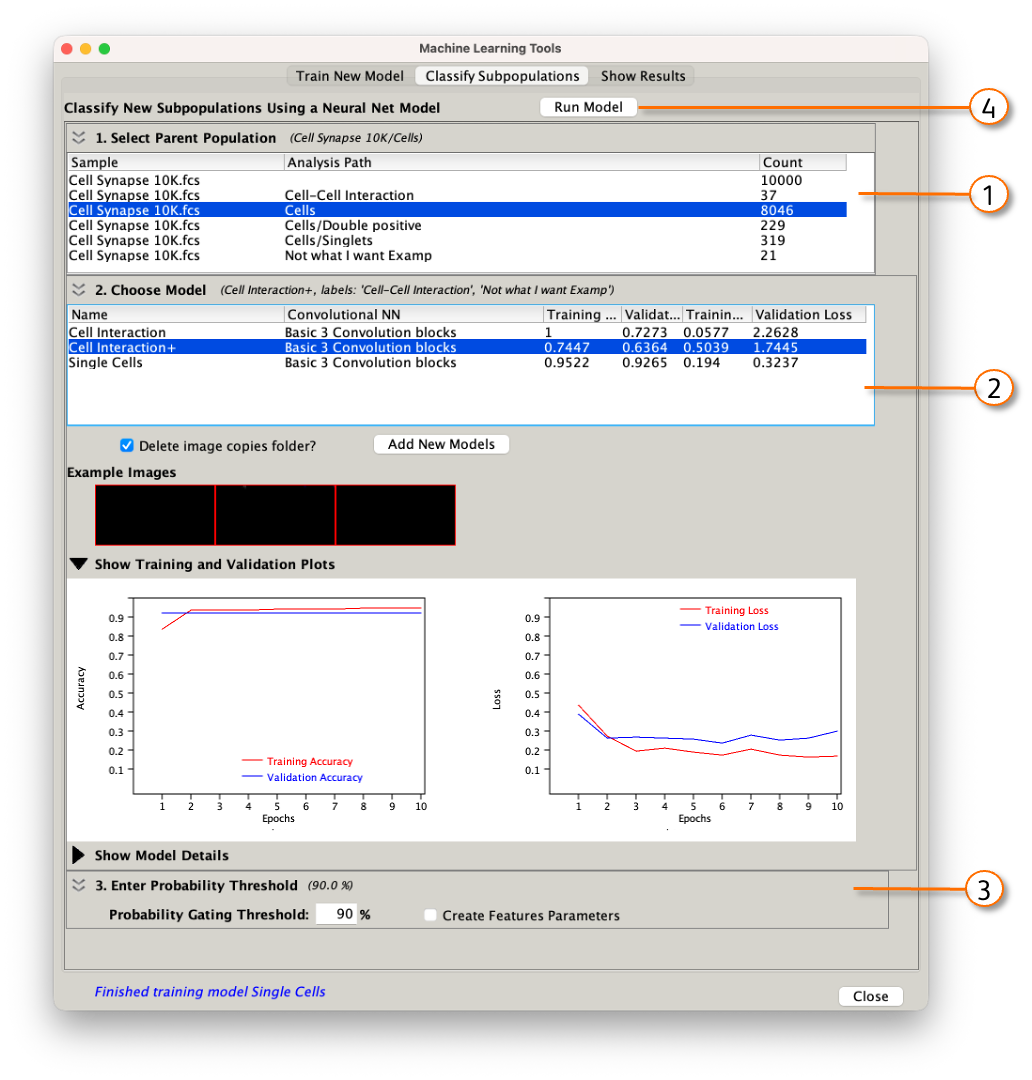1032x1080 pixels.
Task: Collapse the Select Parent Population section chevron
Action: tap(78, 138)
